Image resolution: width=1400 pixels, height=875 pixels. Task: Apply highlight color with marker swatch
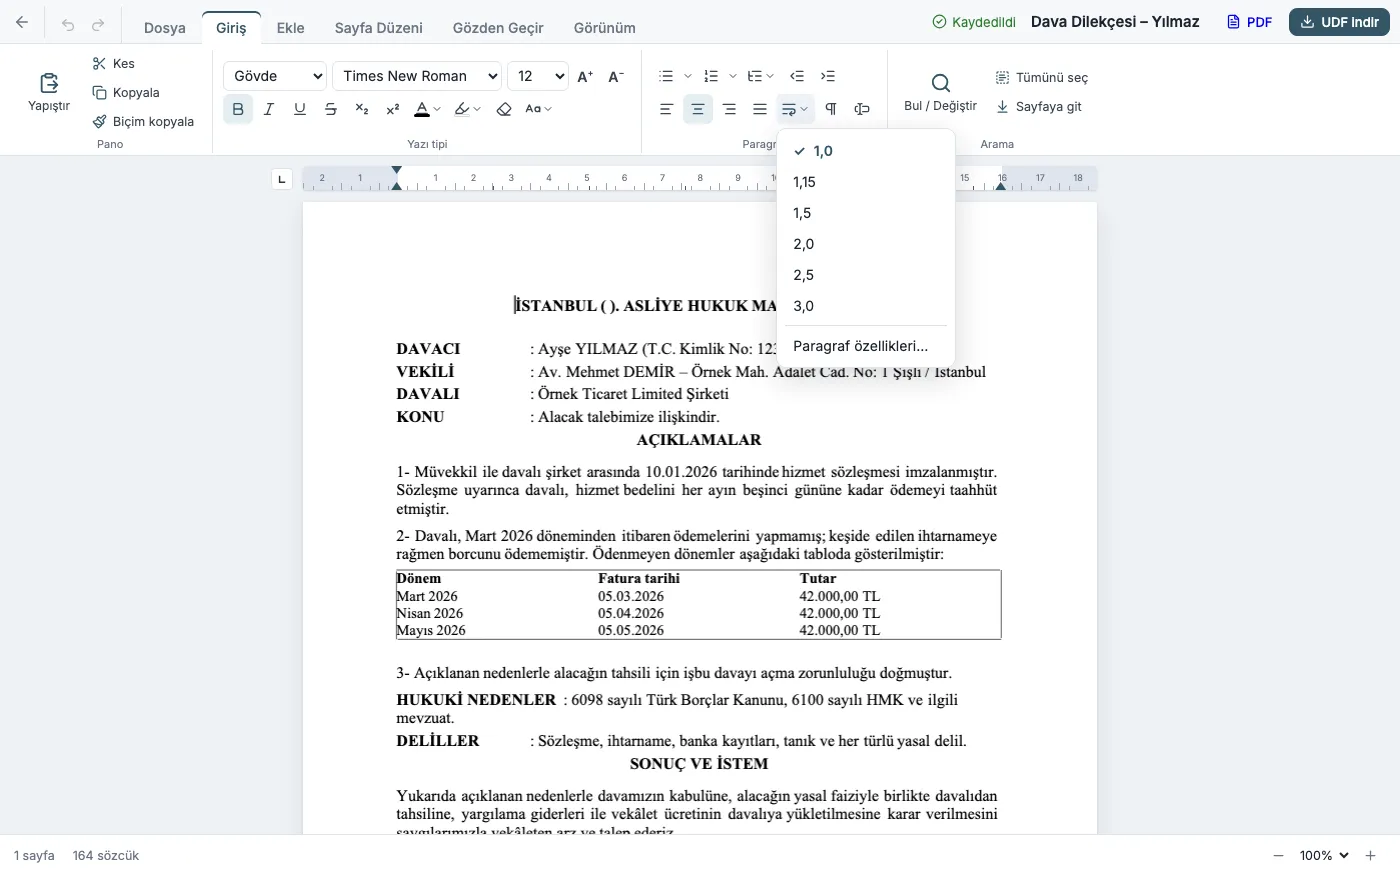(x=462, y=109)
